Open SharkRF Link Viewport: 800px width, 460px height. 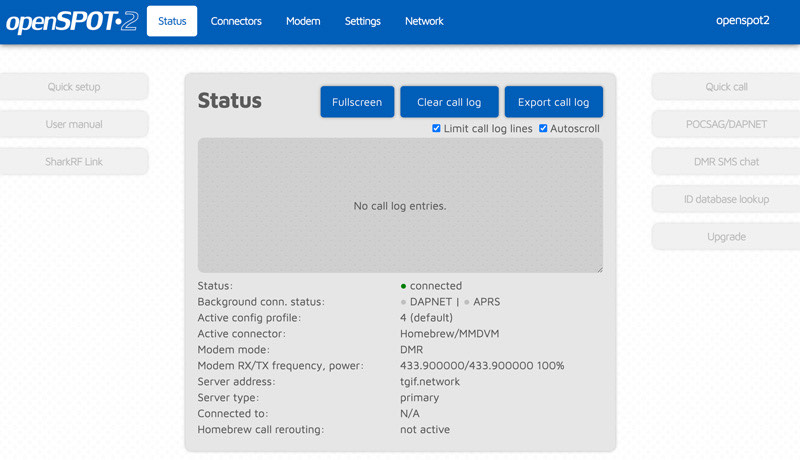pos(74,162)
